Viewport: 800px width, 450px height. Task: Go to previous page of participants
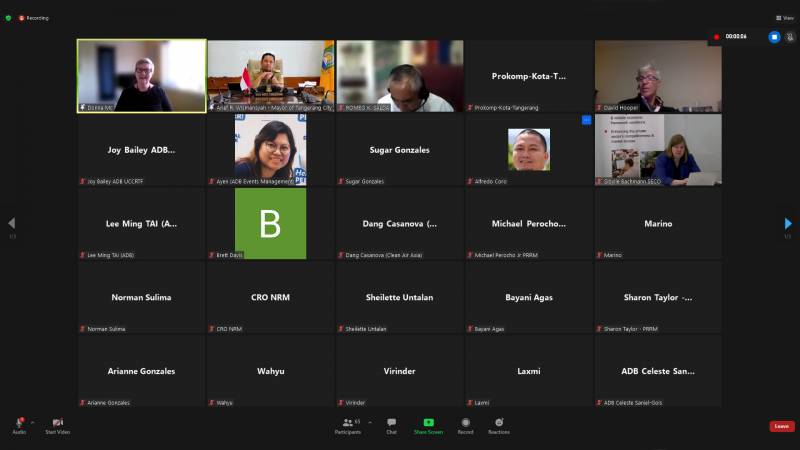point(12,223)
